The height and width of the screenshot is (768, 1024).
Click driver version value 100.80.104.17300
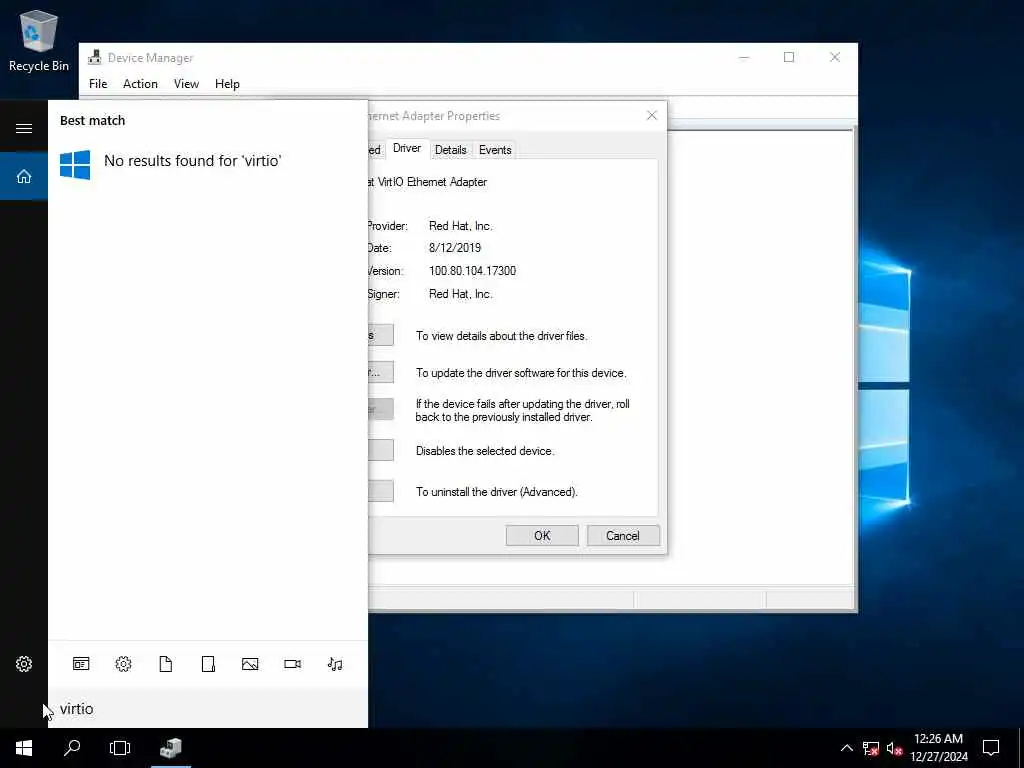[472, 270]
